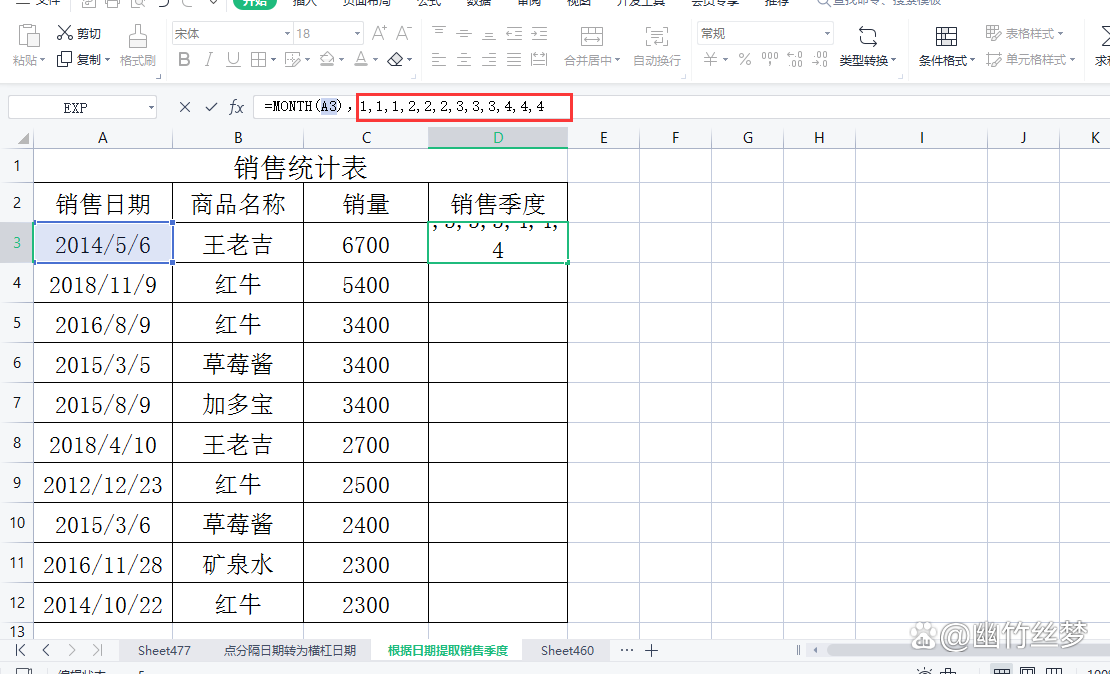Screen dimensions: 1110x674
Task: Decrease font size with A- icon
Action: click(404, 33)
